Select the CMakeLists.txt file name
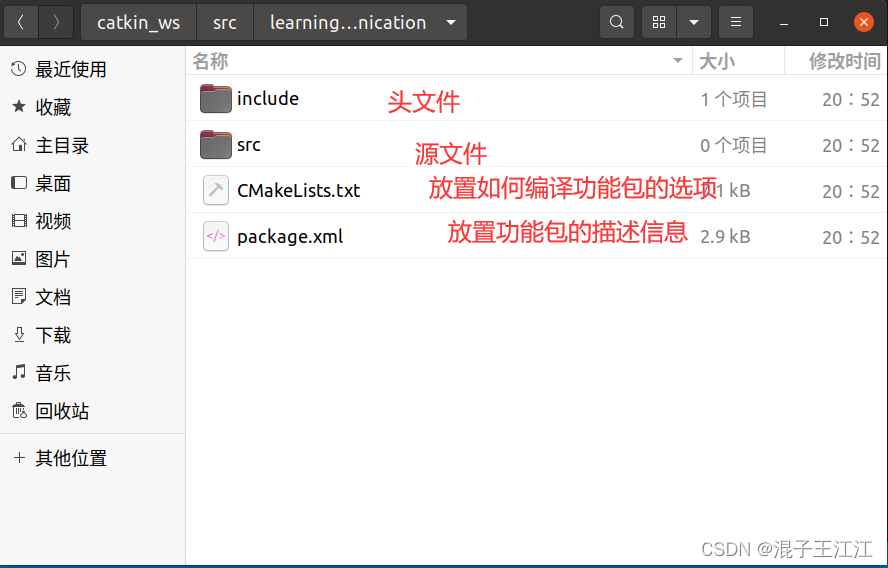Image resolution: width=888 pixels, height=568 pixels. 298,190
